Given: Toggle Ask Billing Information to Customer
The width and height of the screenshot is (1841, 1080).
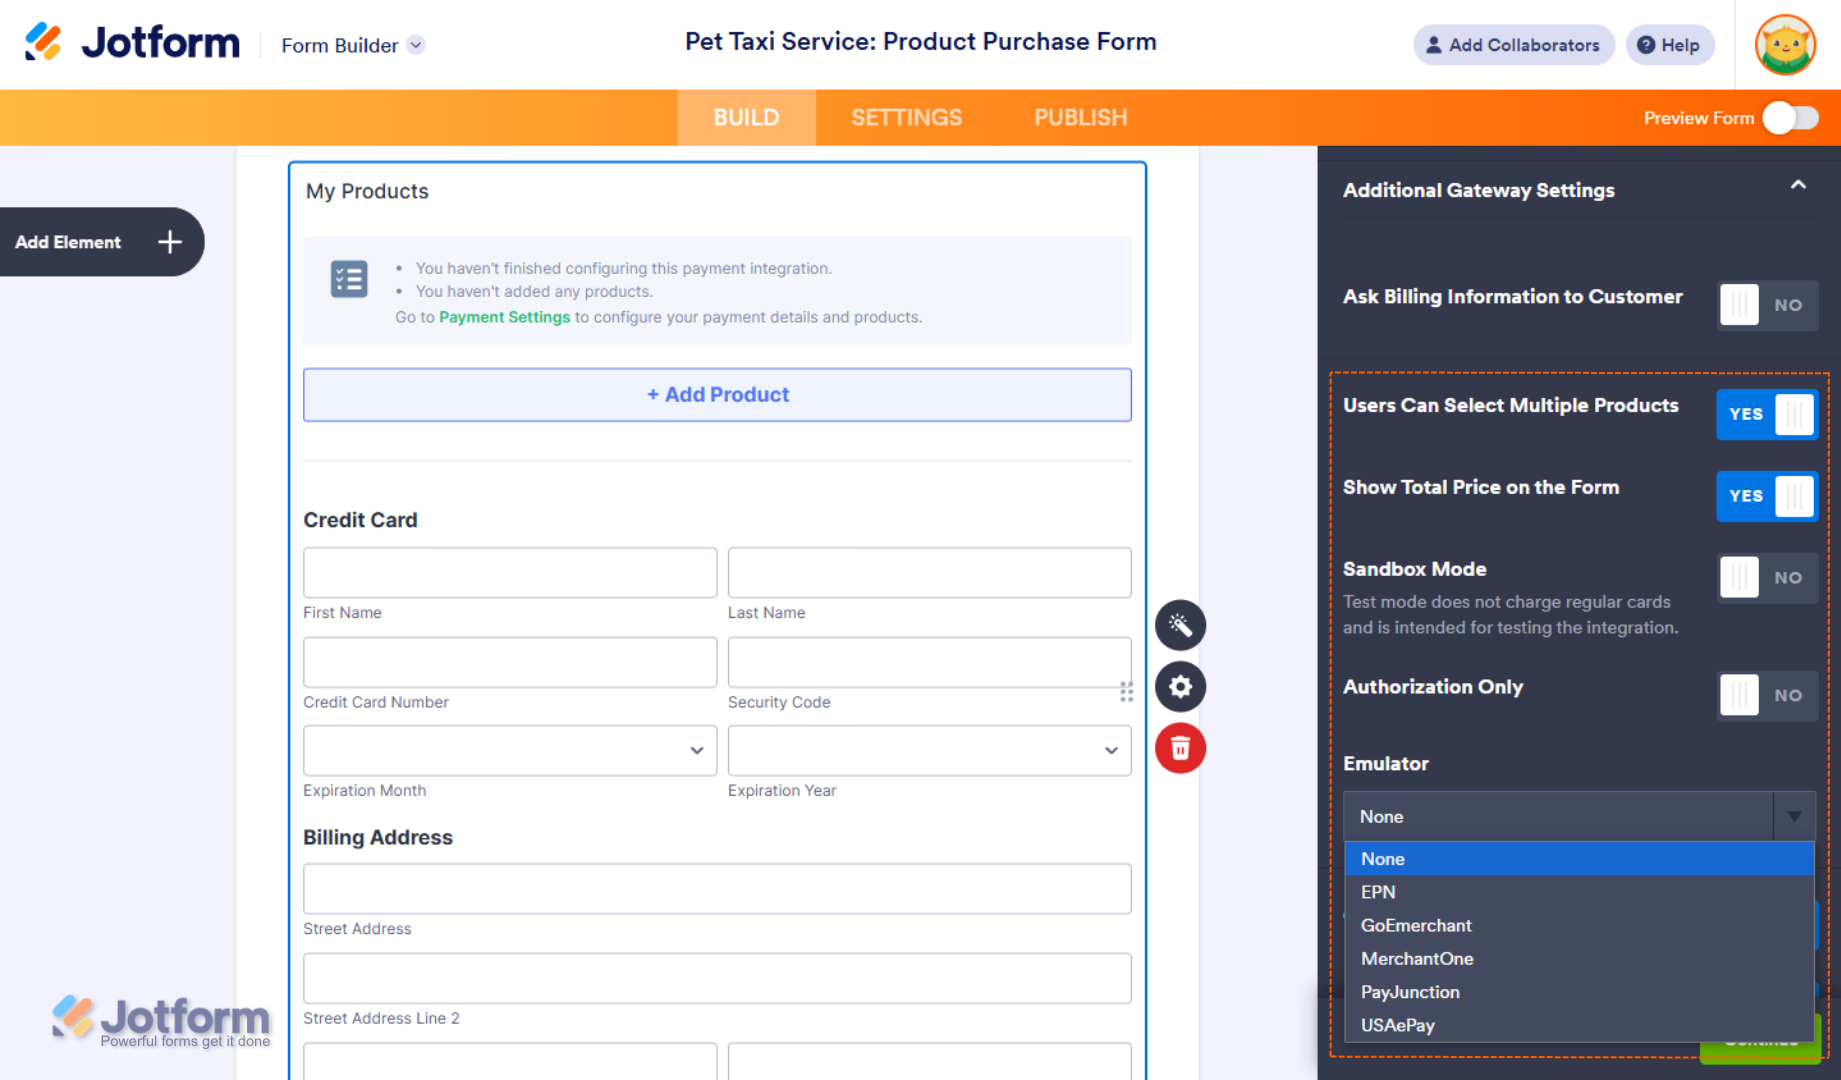Looking at the screenshot, I should tap(1766, 305).
